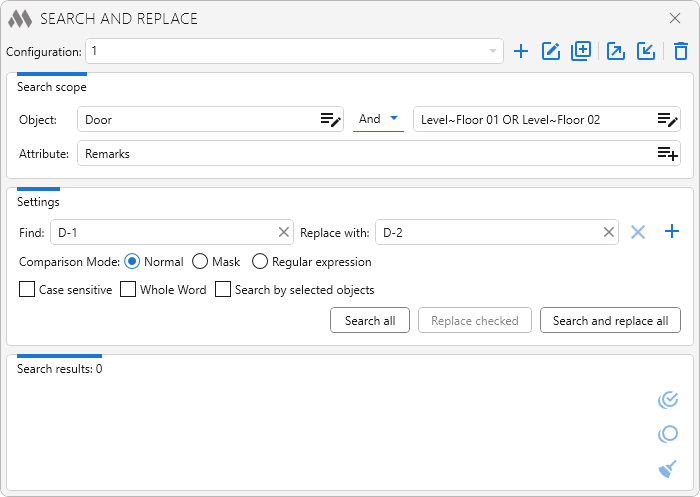Delete configuration with the trash icon
This screenshot has width=700, height=497.
pos(680,51)
